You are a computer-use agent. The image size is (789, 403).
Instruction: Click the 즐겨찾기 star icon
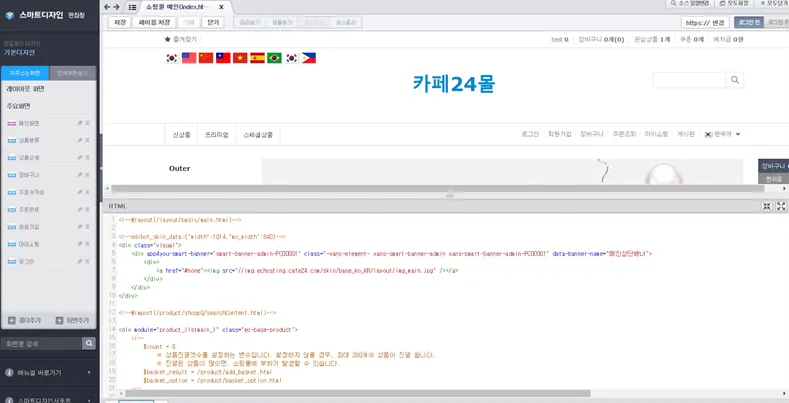pos(168,39)
